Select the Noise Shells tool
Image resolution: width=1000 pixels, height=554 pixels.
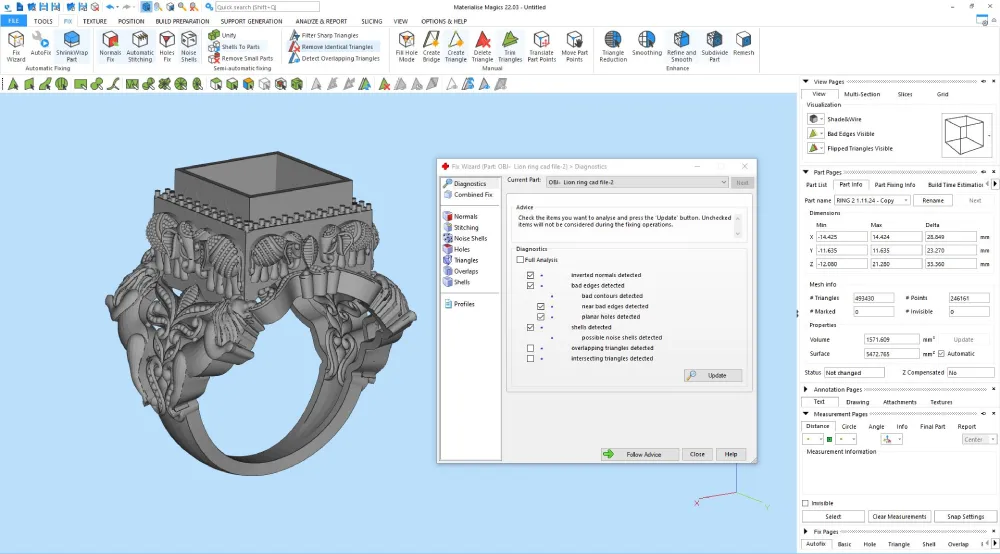pyautogui.click(x=189, y=47)
